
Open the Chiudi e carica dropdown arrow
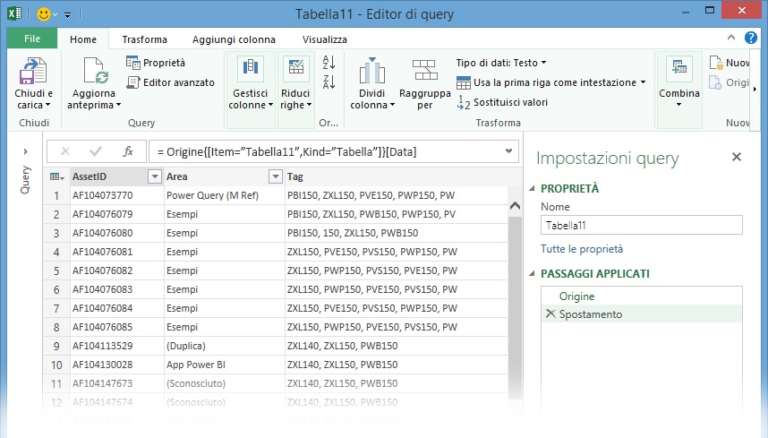click(48, 105)
